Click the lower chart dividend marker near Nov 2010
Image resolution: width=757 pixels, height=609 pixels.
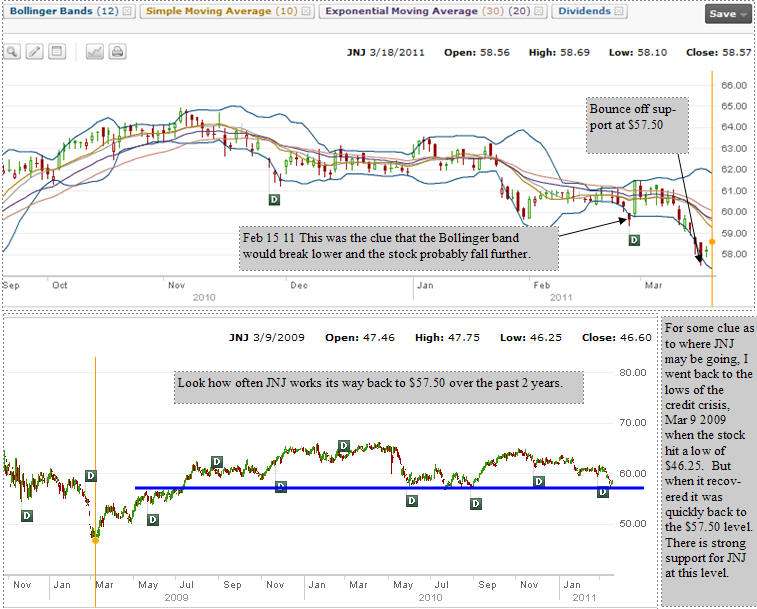coord(539,481)
